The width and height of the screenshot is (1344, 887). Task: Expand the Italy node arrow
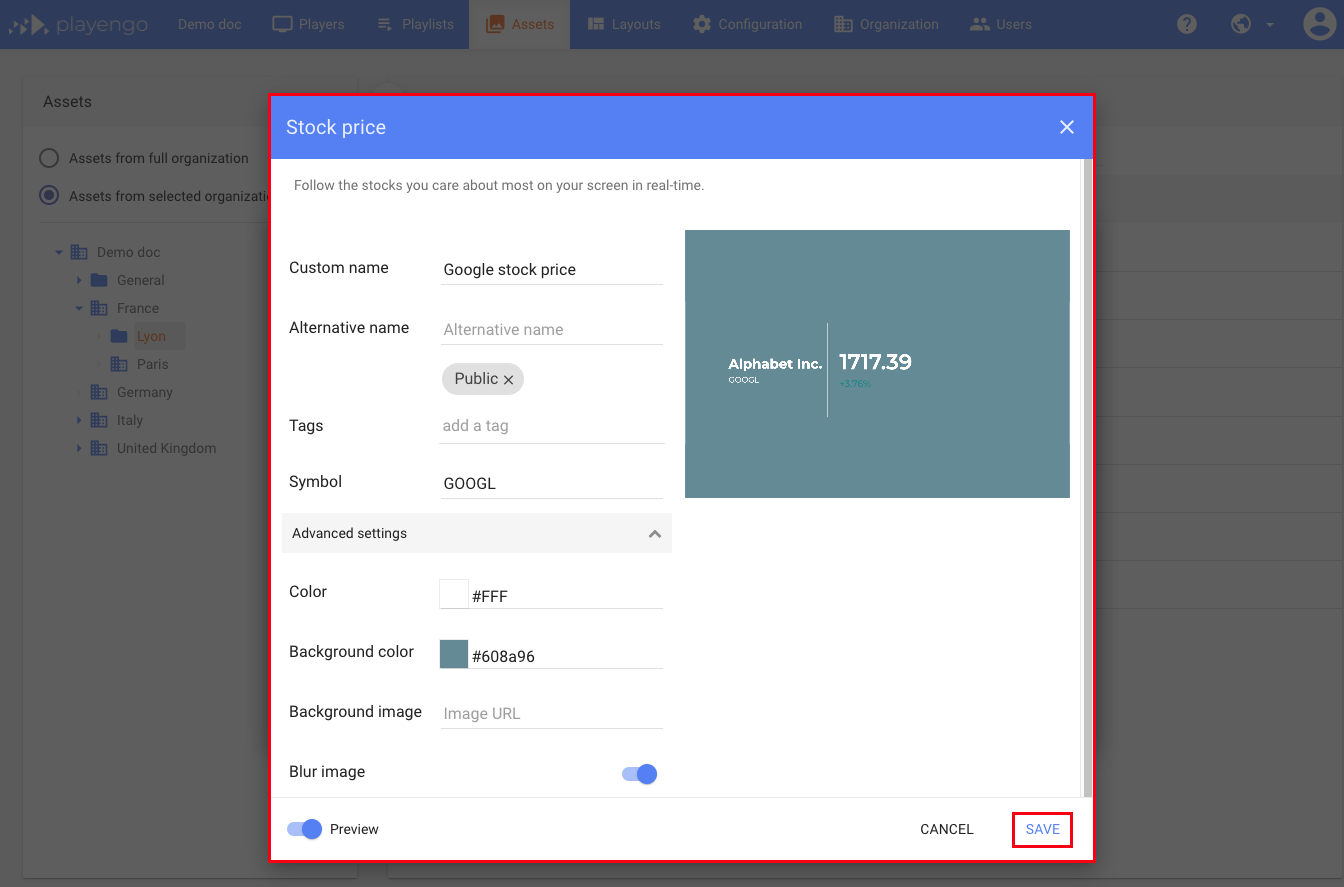(79, 421)
